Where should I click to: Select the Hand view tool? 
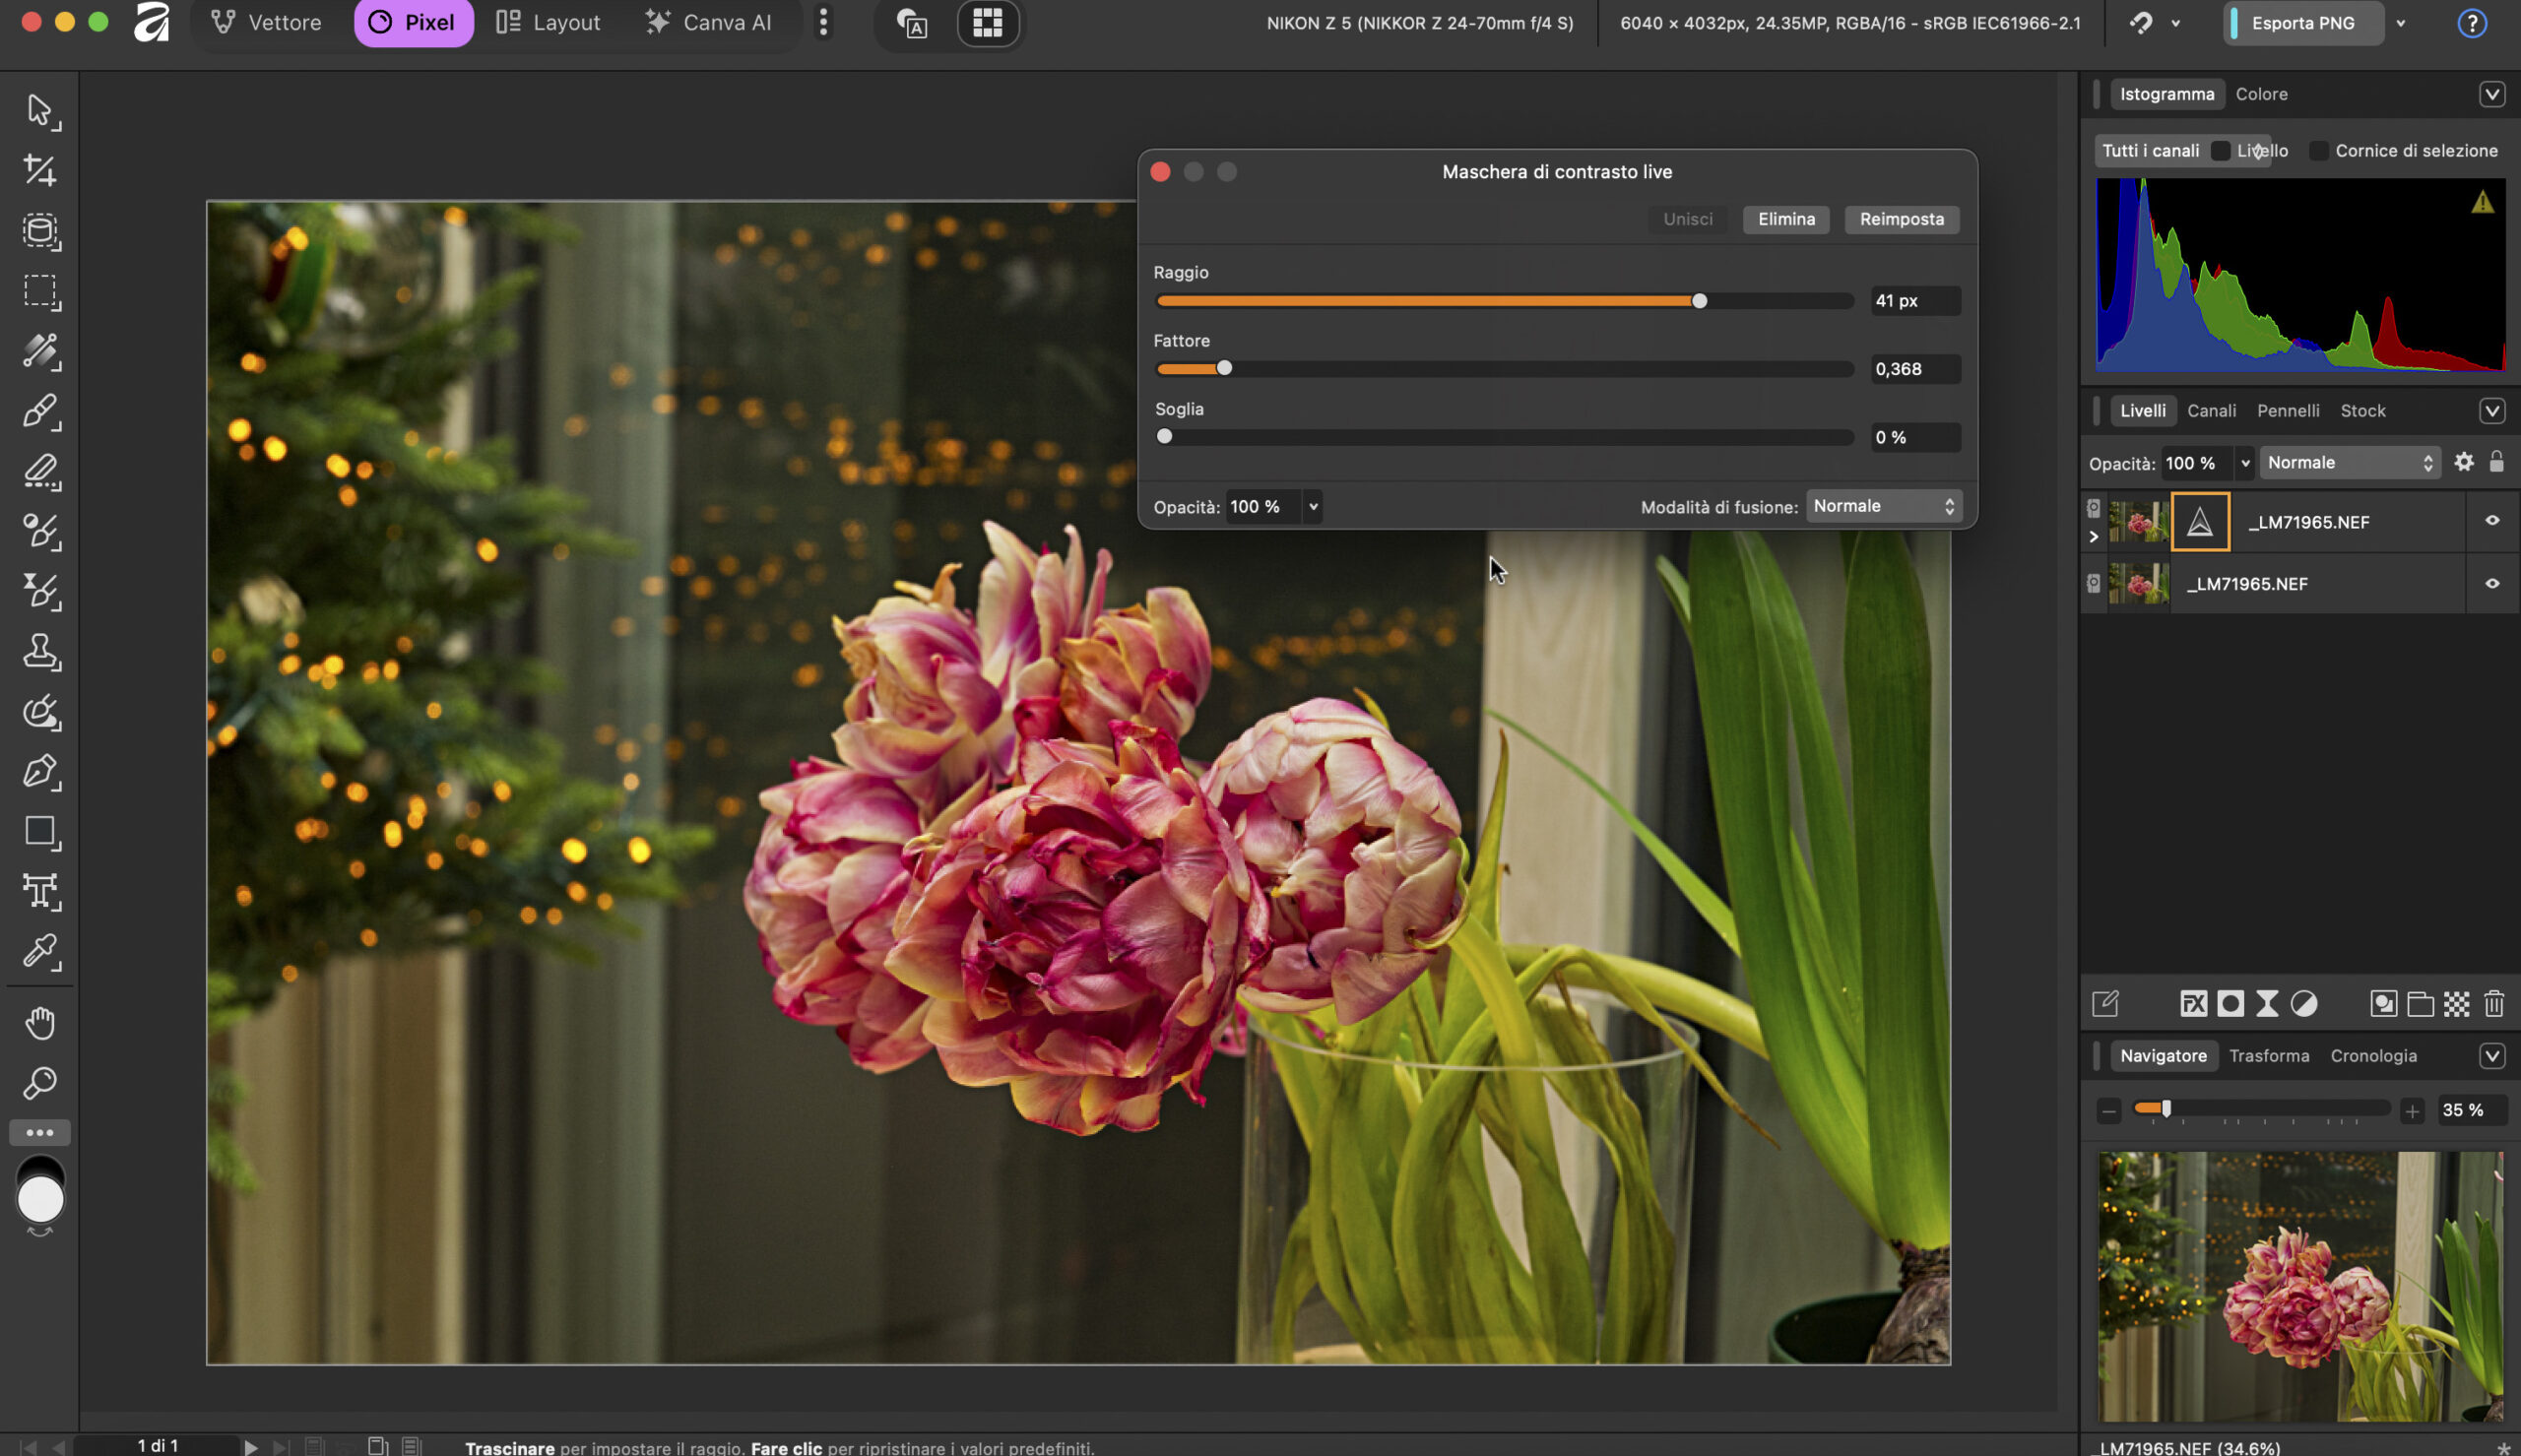(x=40, y=1023)
